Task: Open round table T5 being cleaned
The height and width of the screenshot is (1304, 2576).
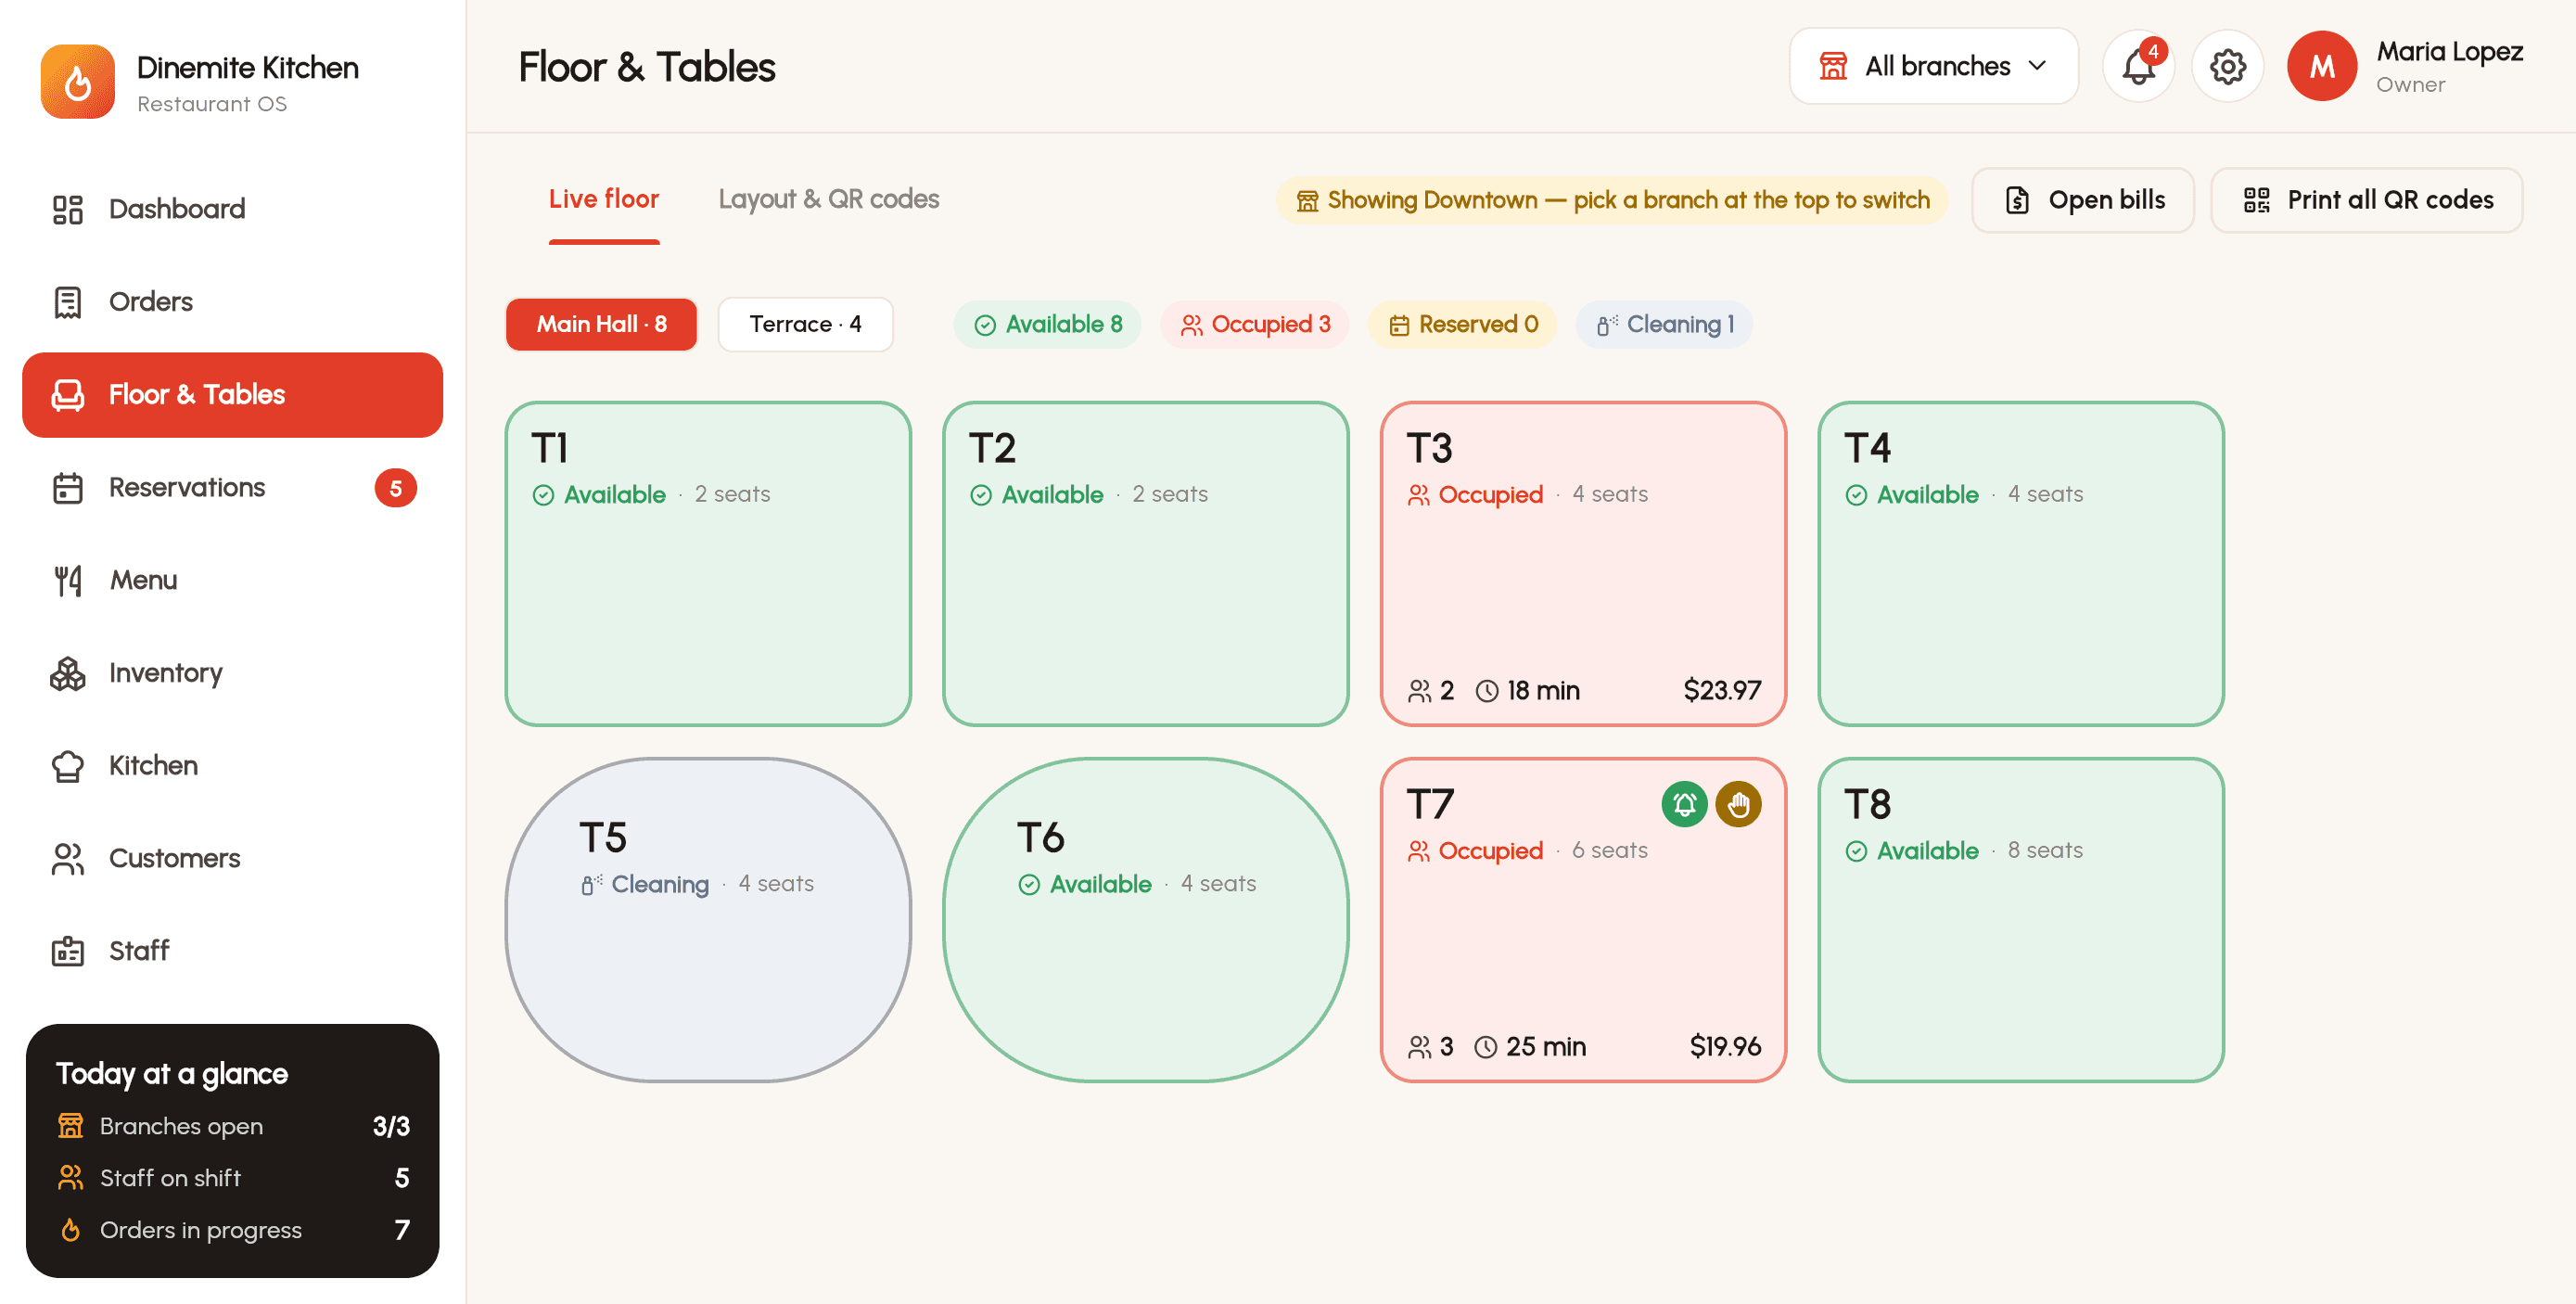Action: (x=708, y=920)
